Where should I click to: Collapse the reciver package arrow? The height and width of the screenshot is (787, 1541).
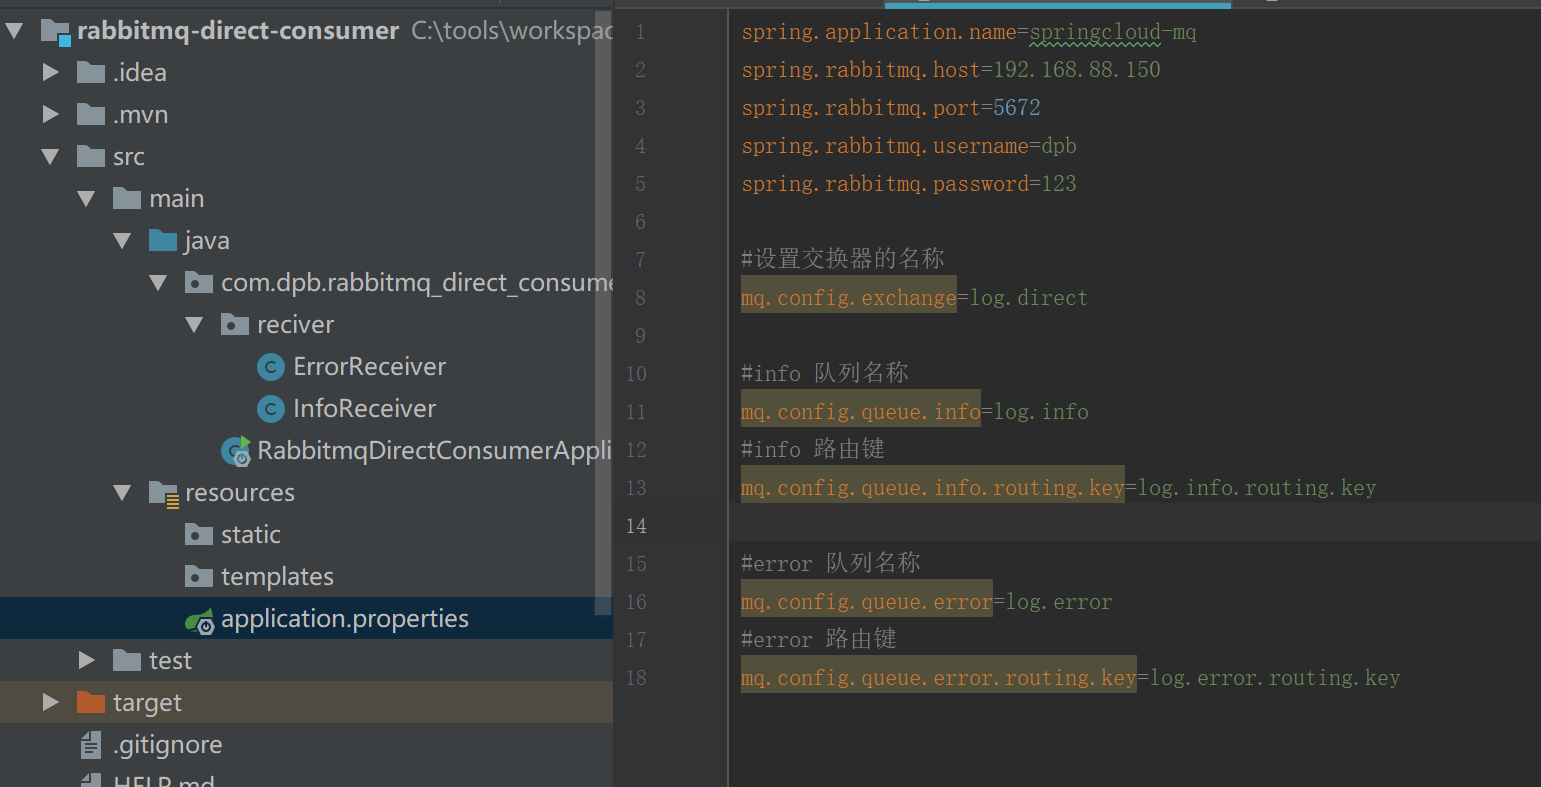[x=194, y=325]
